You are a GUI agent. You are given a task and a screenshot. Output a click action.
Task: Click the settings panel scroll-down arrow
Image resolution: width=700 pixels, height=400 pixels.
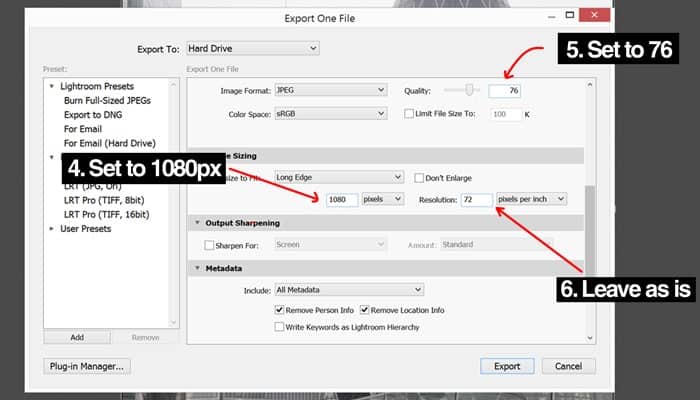pyautogui.click(x=590, y=338)
